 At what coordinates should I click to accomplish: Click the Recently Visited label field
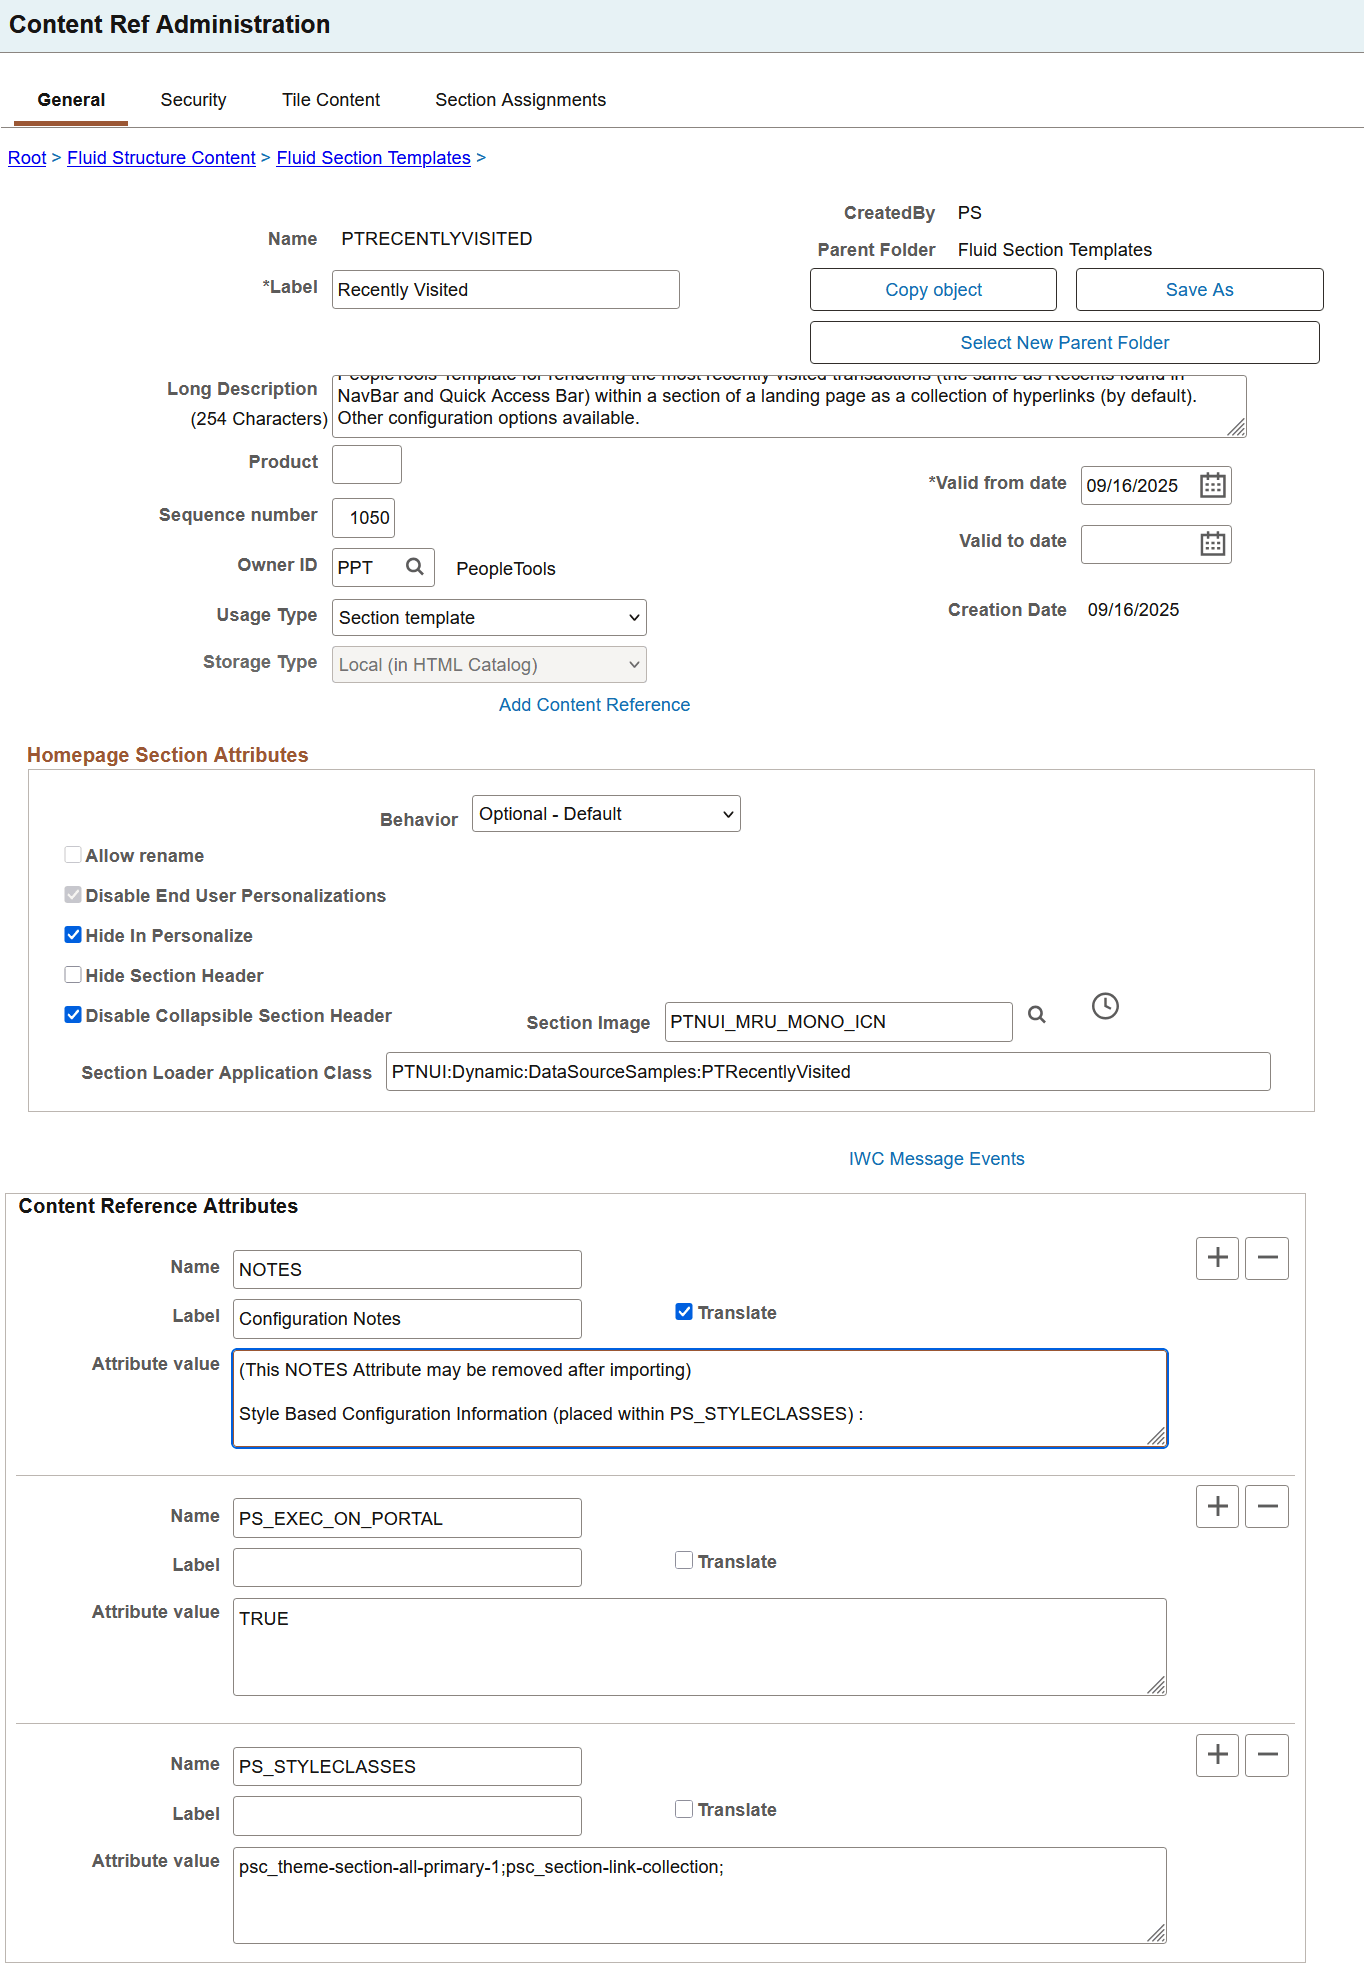pos(506,290)
